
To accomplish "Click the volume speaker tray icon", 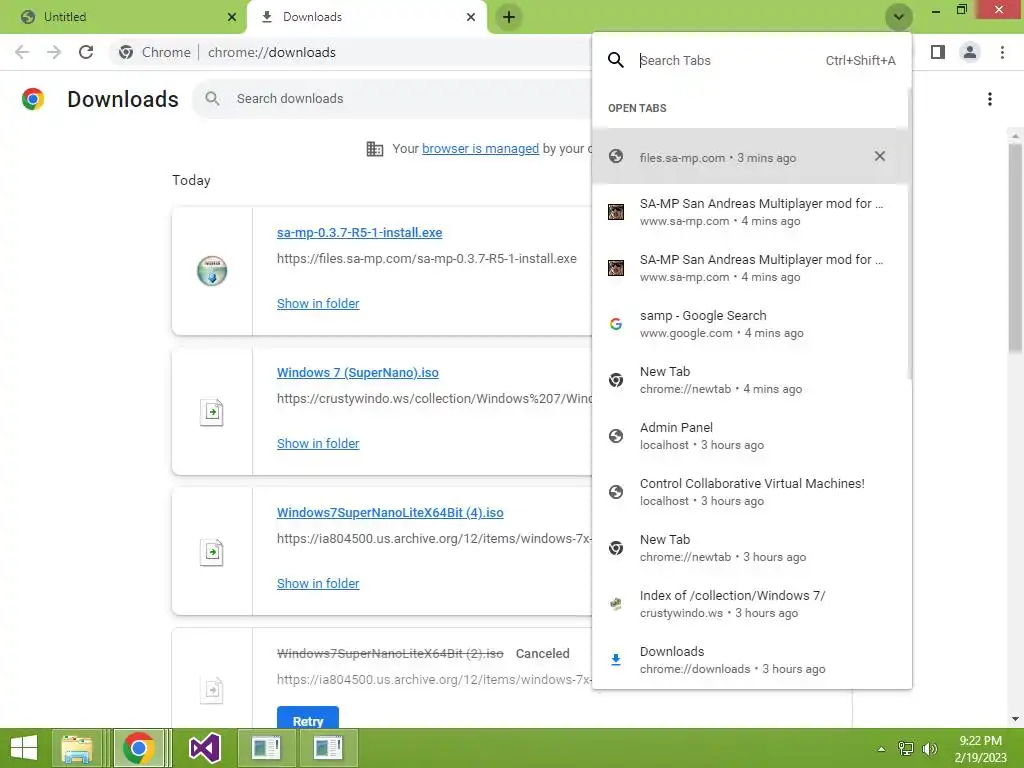I will [929, 749].
